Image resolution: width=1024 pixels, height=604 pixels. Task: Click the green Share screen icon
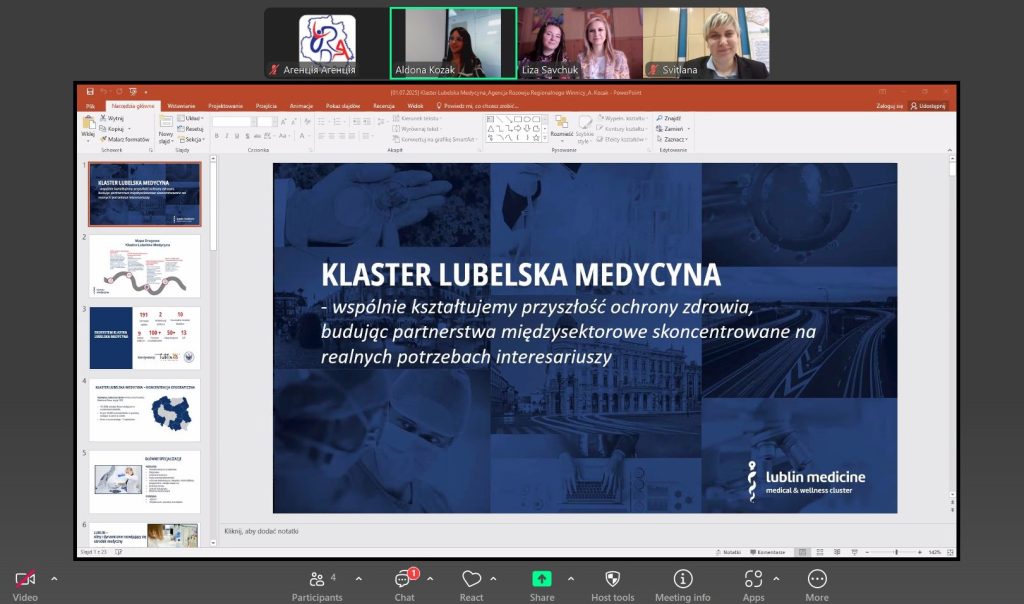click(x=541, y=579)
